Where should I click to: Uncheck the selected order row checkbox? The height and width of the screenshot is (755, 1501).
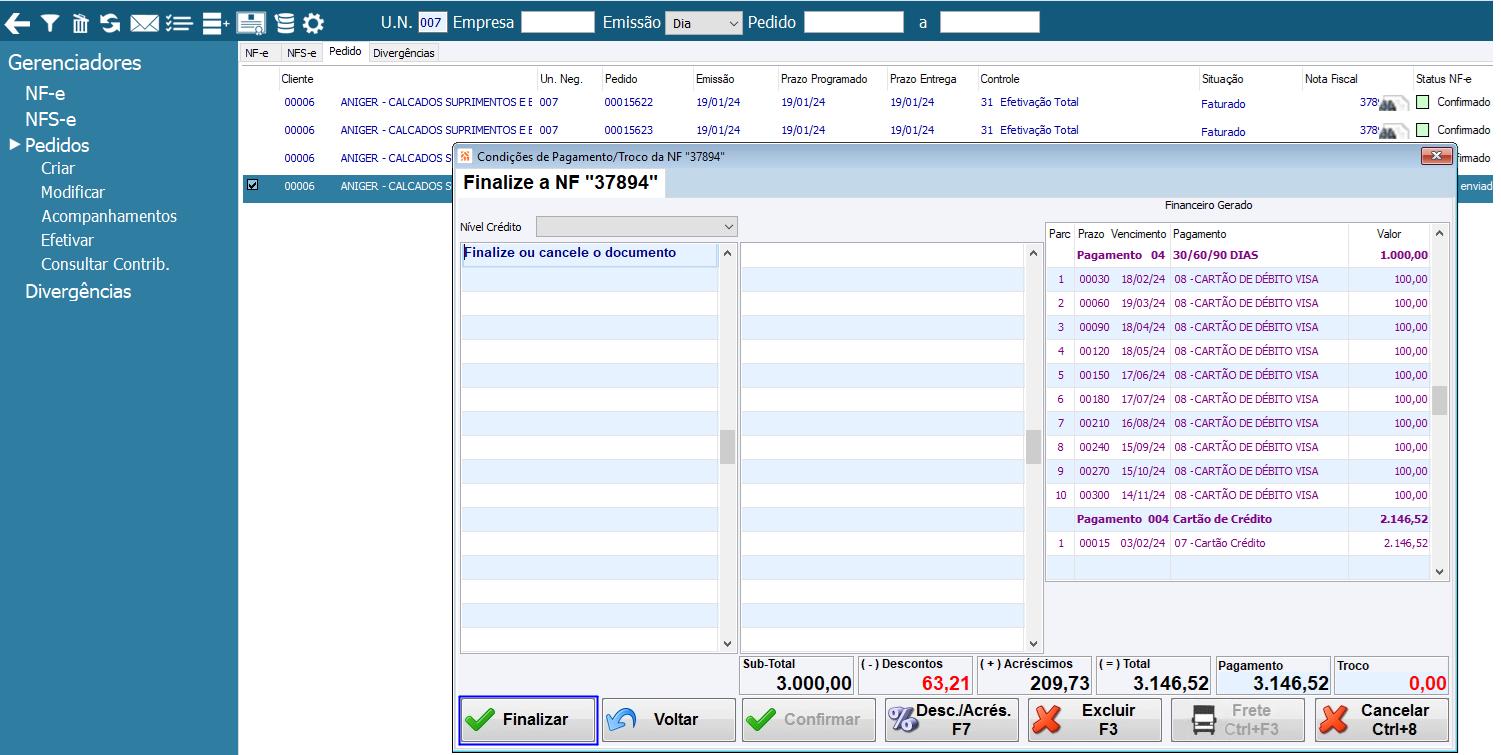tap(252, 185)
